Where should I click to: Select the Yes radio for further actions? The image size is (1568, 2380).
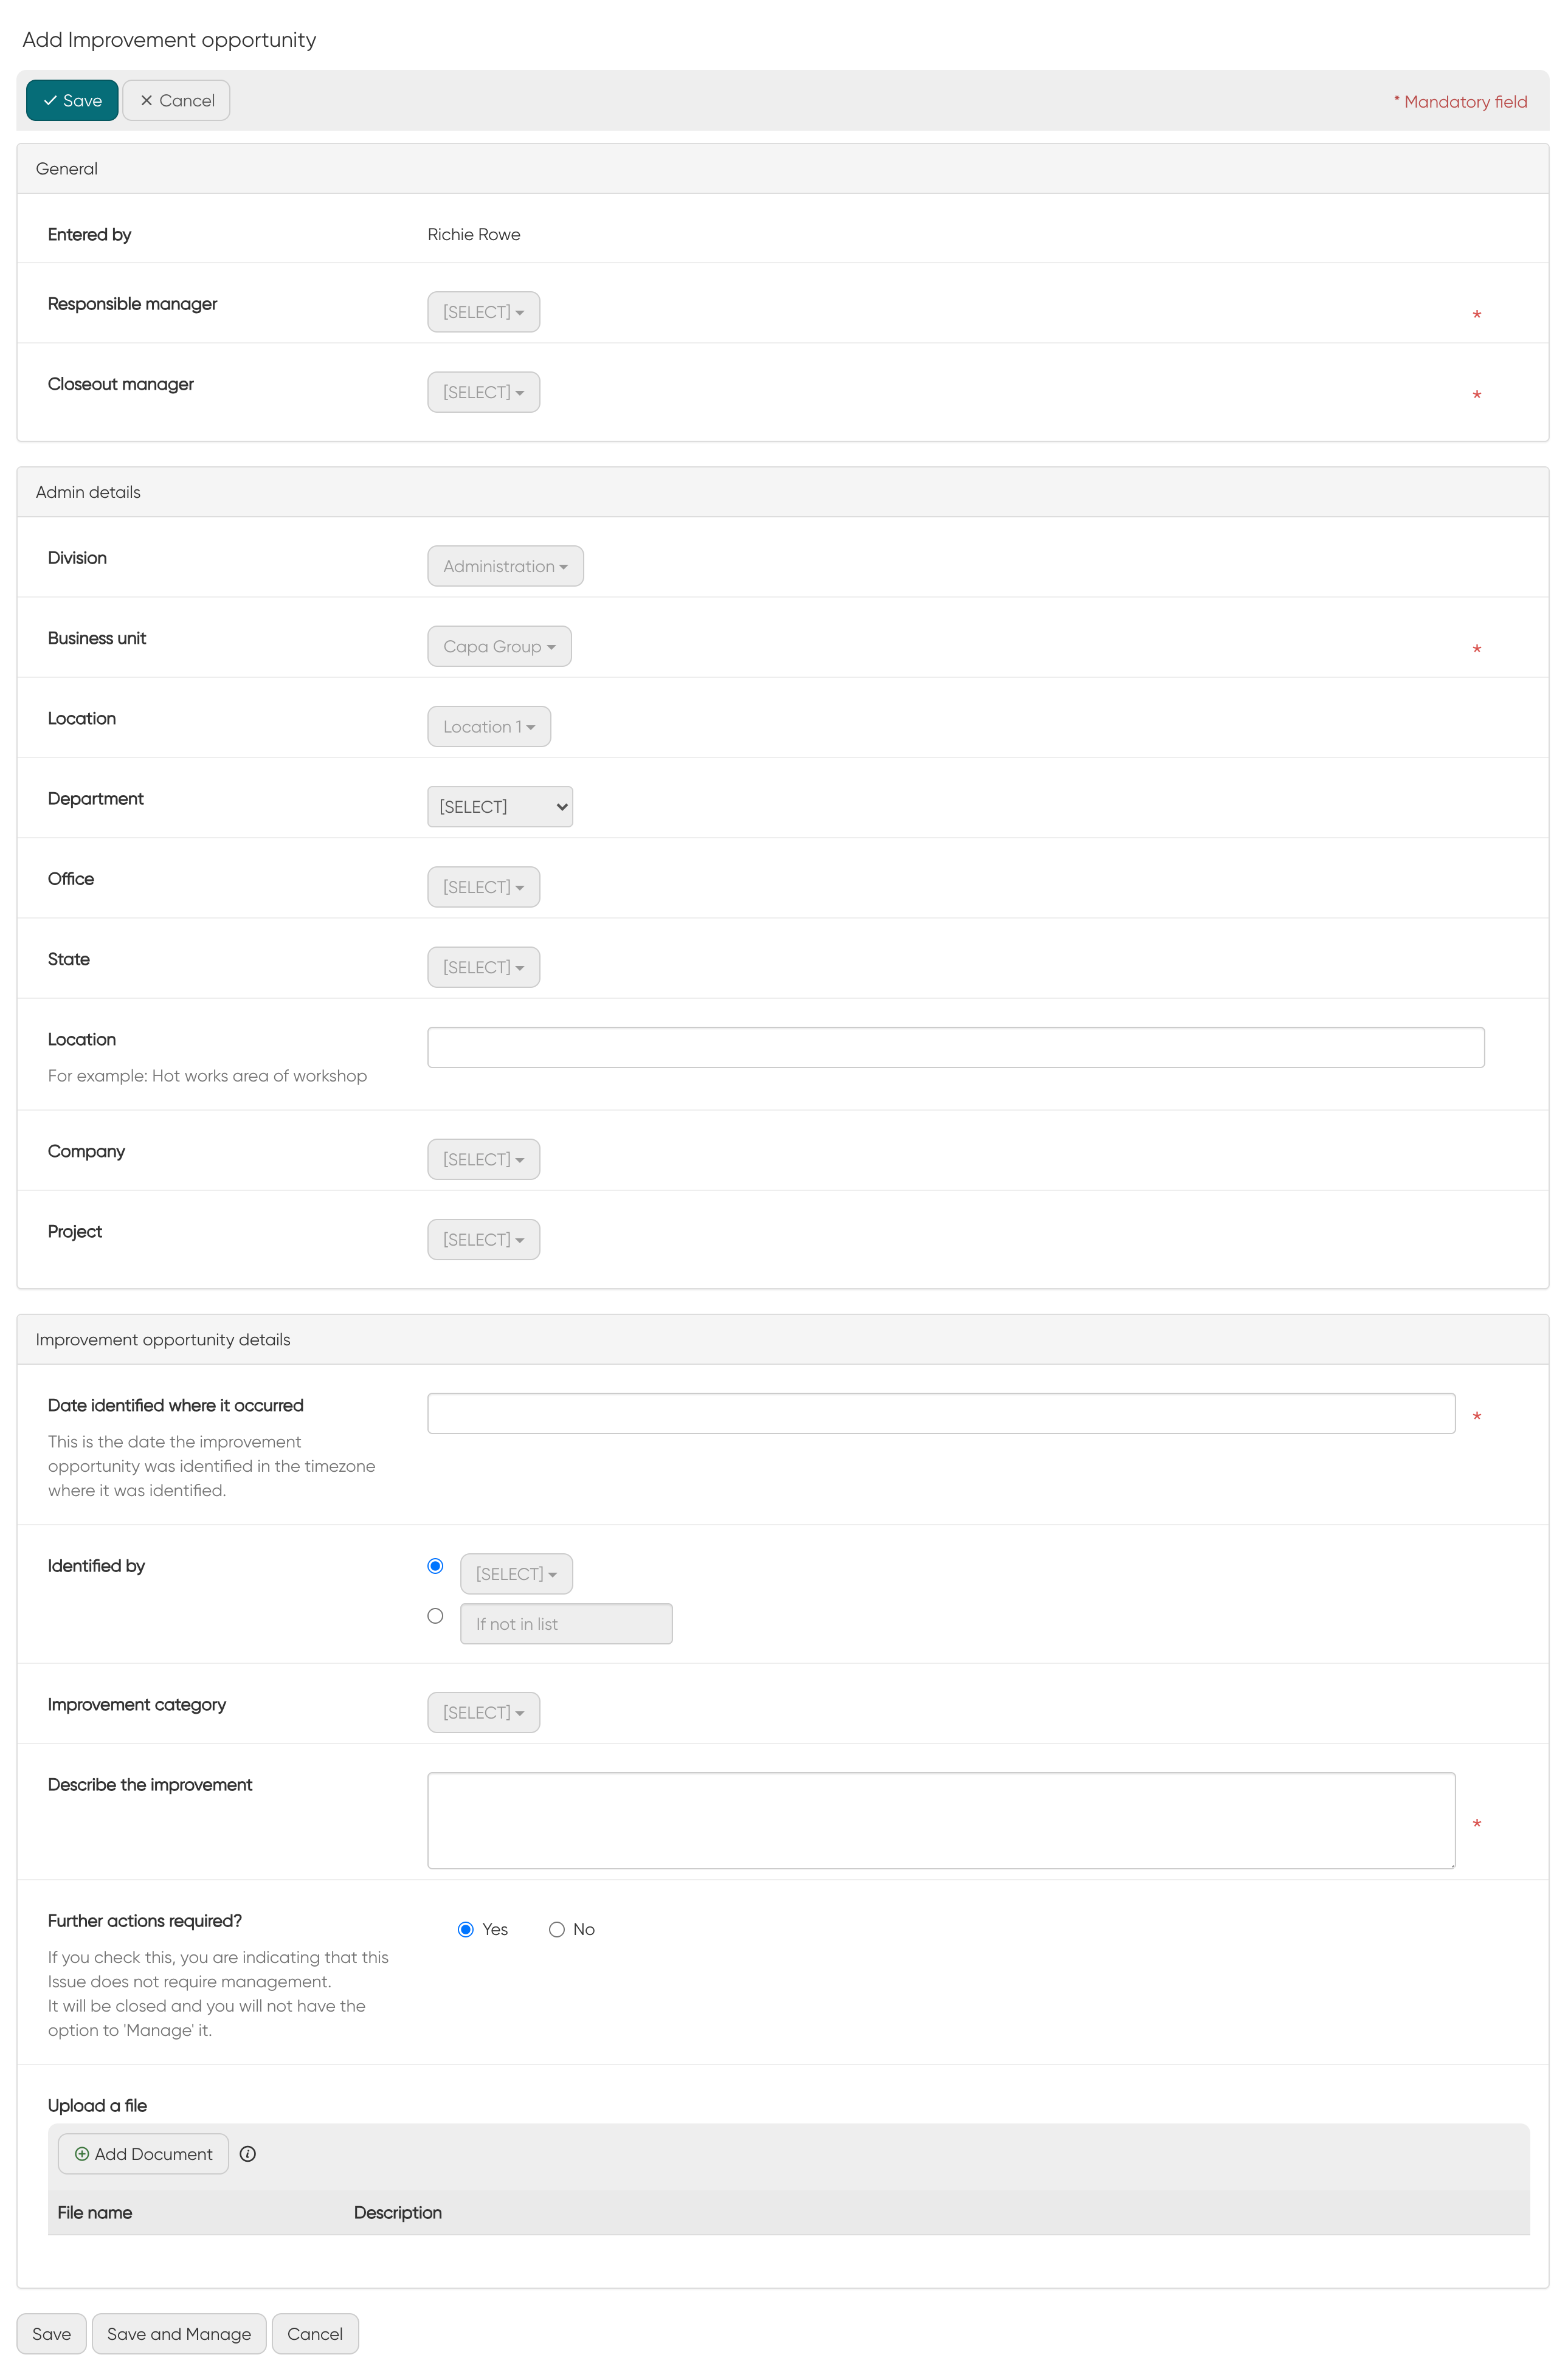pyautogui.click(x=465, y=1929)
